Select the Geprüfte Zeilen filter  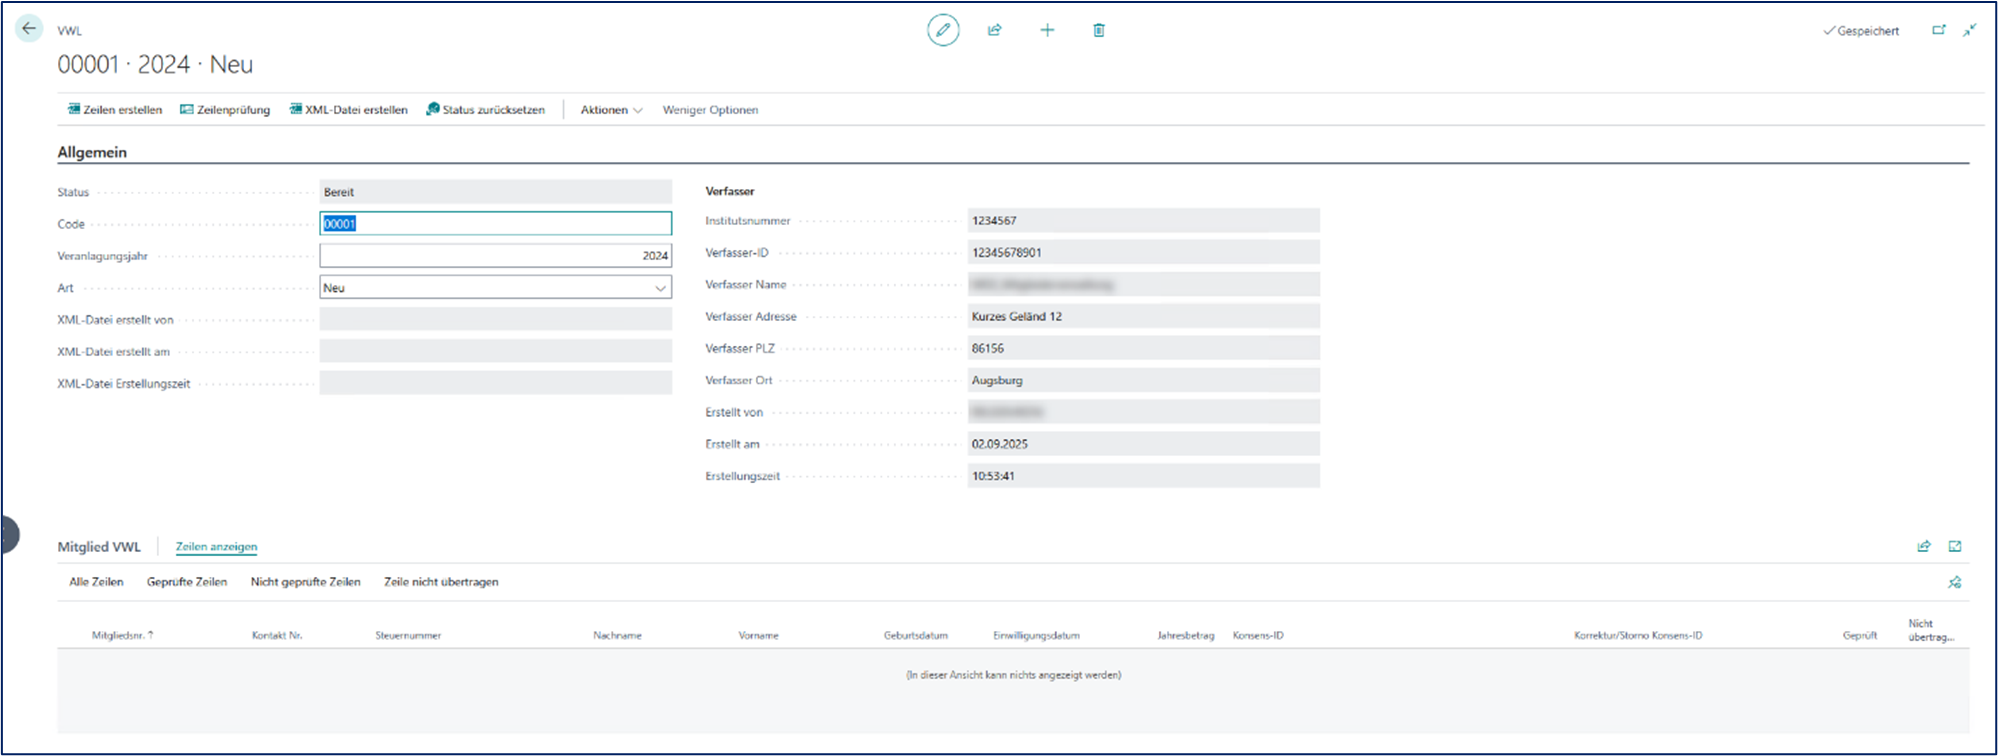click(187, 582)
